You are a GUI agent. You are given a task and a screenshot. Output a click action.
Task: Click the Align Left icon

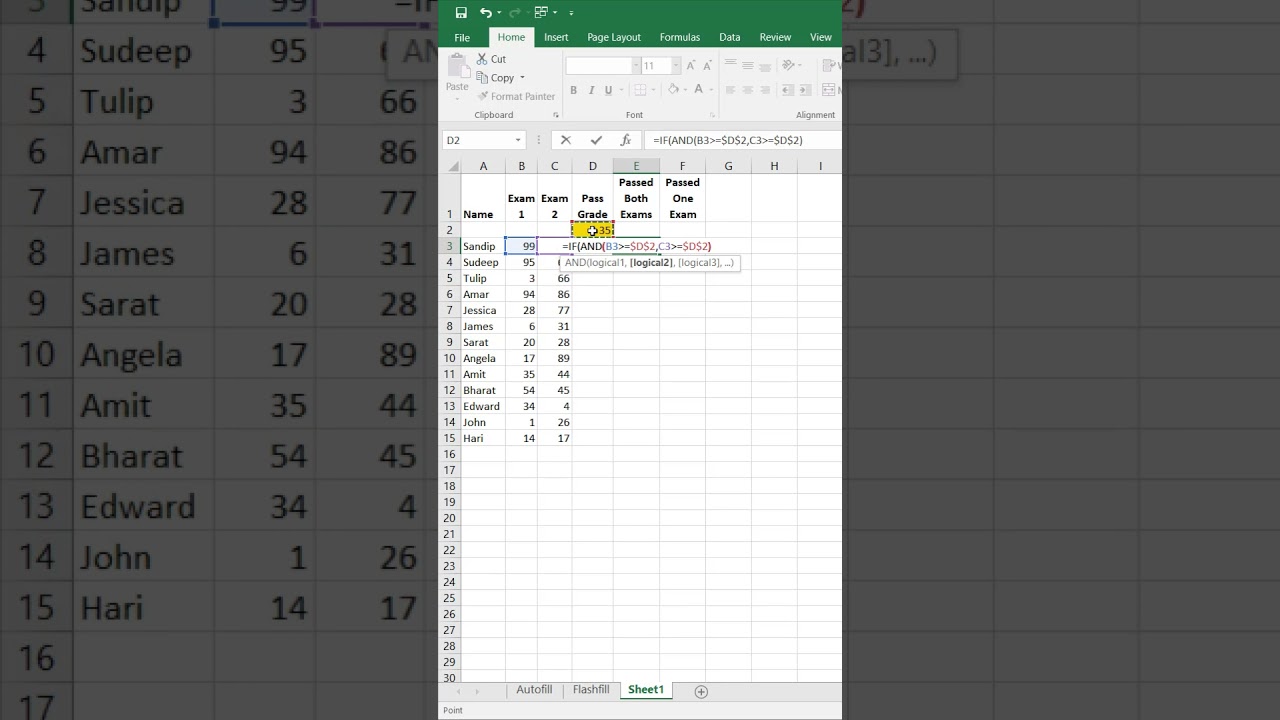click(x=730, y=90)
